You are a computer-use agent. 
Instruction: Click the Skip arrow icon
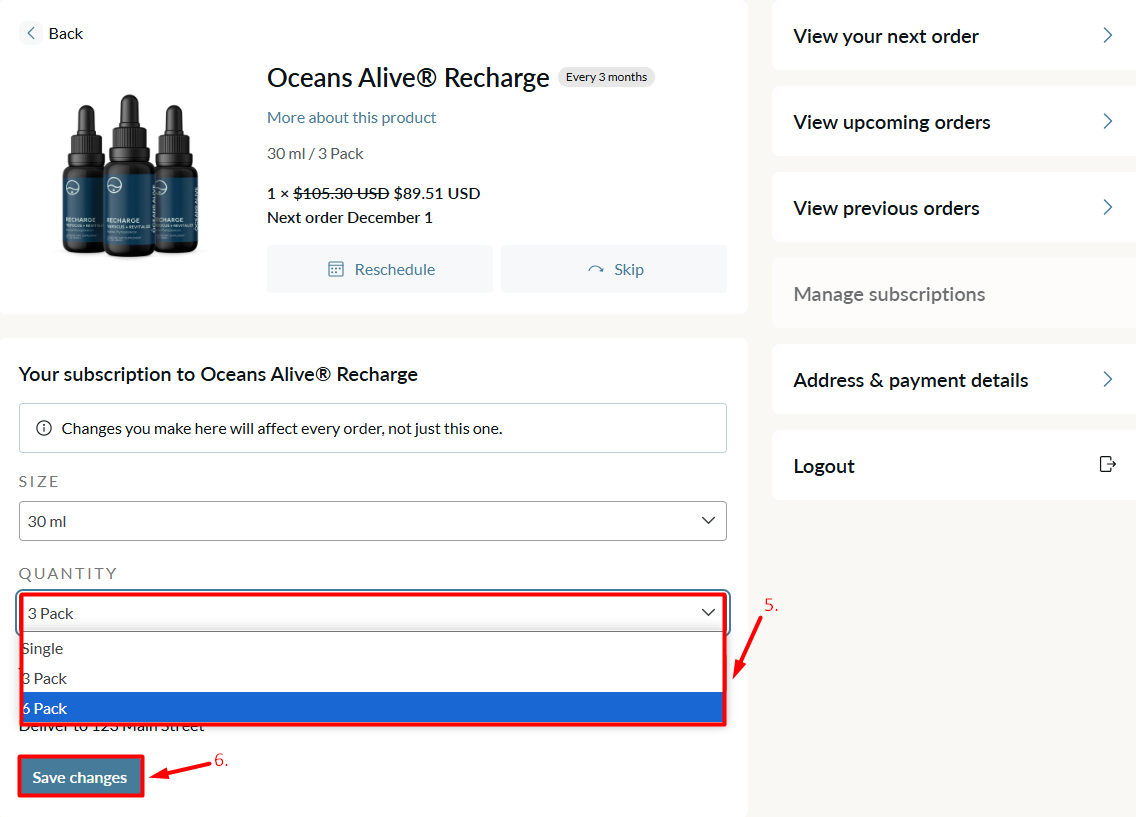(x=596, y=269)
